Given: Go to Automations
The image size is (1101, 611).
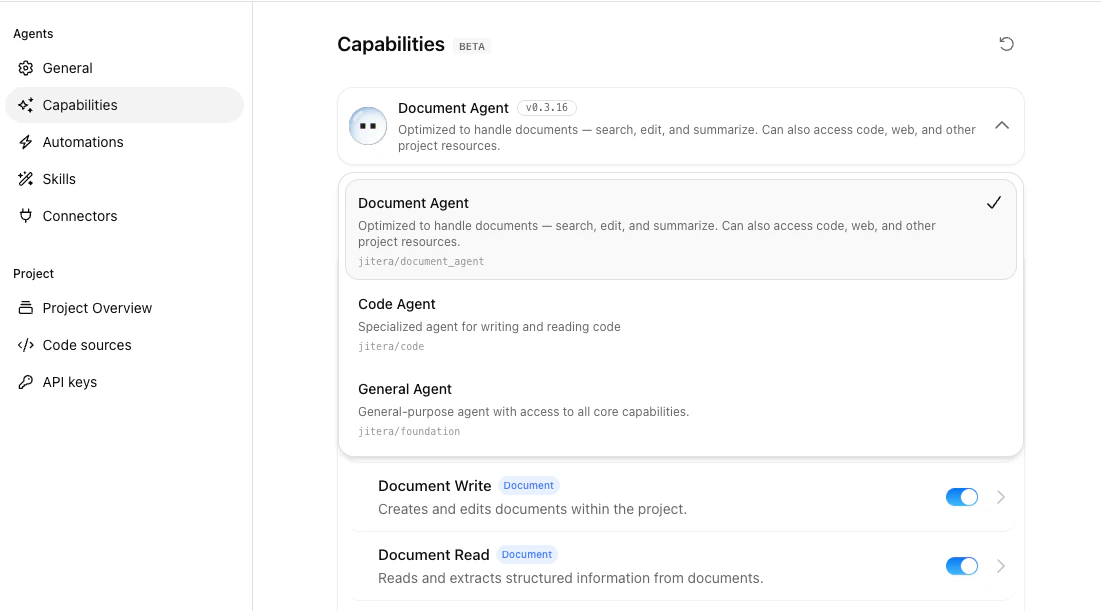Looking at the screenshot, I should pyautogui.click(x=124, y=142).
